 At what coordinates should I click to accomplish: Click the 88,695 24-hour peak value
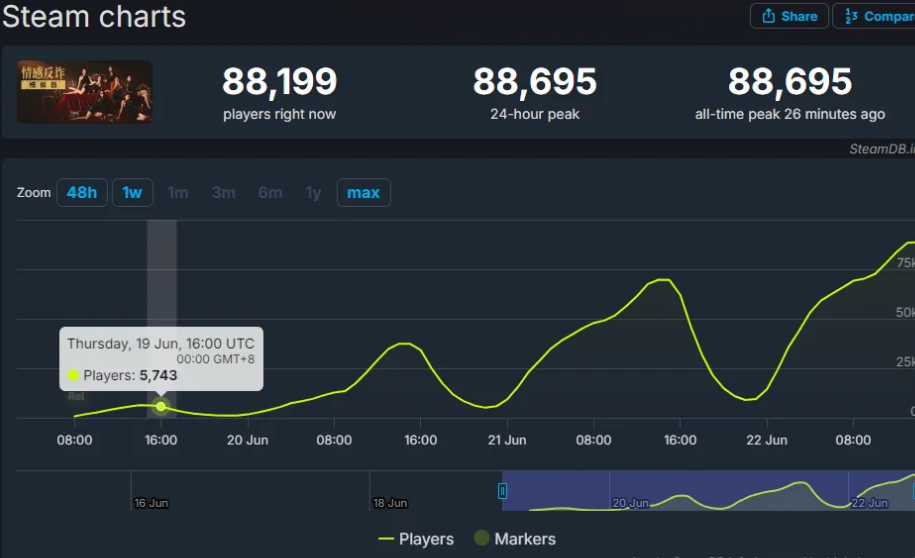coord(535,81)
